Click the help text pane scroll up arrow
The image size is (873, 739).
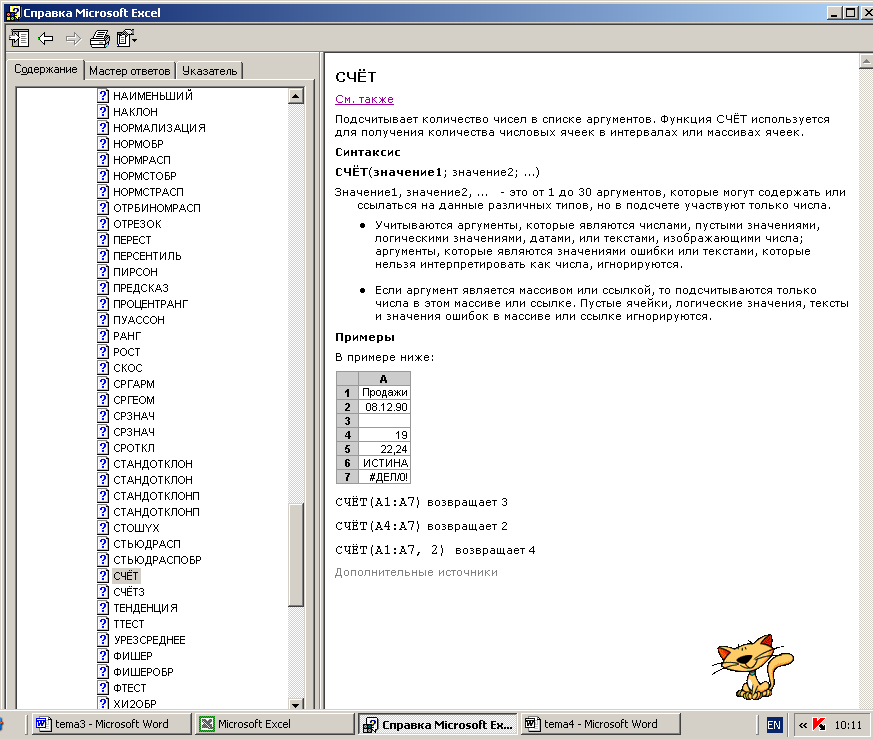866,61
